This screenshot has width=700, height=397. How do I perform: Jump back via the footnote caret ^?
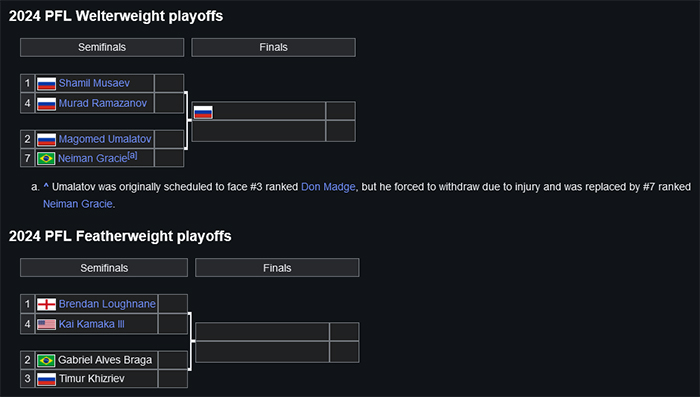pos(46,186)
